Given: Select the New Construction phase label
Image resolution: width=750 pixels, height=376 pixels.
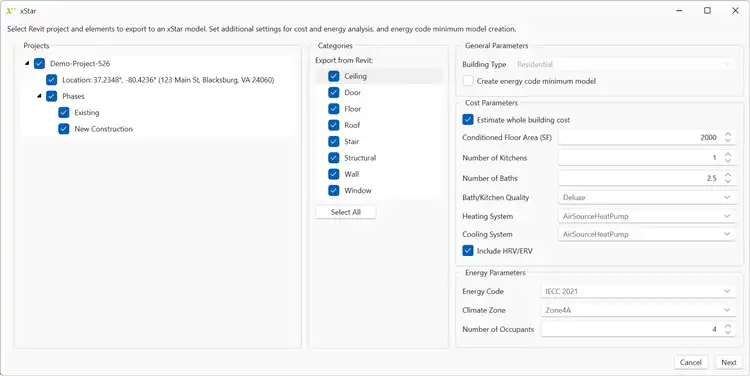Looking at the screenshot, I should point(103,129).
